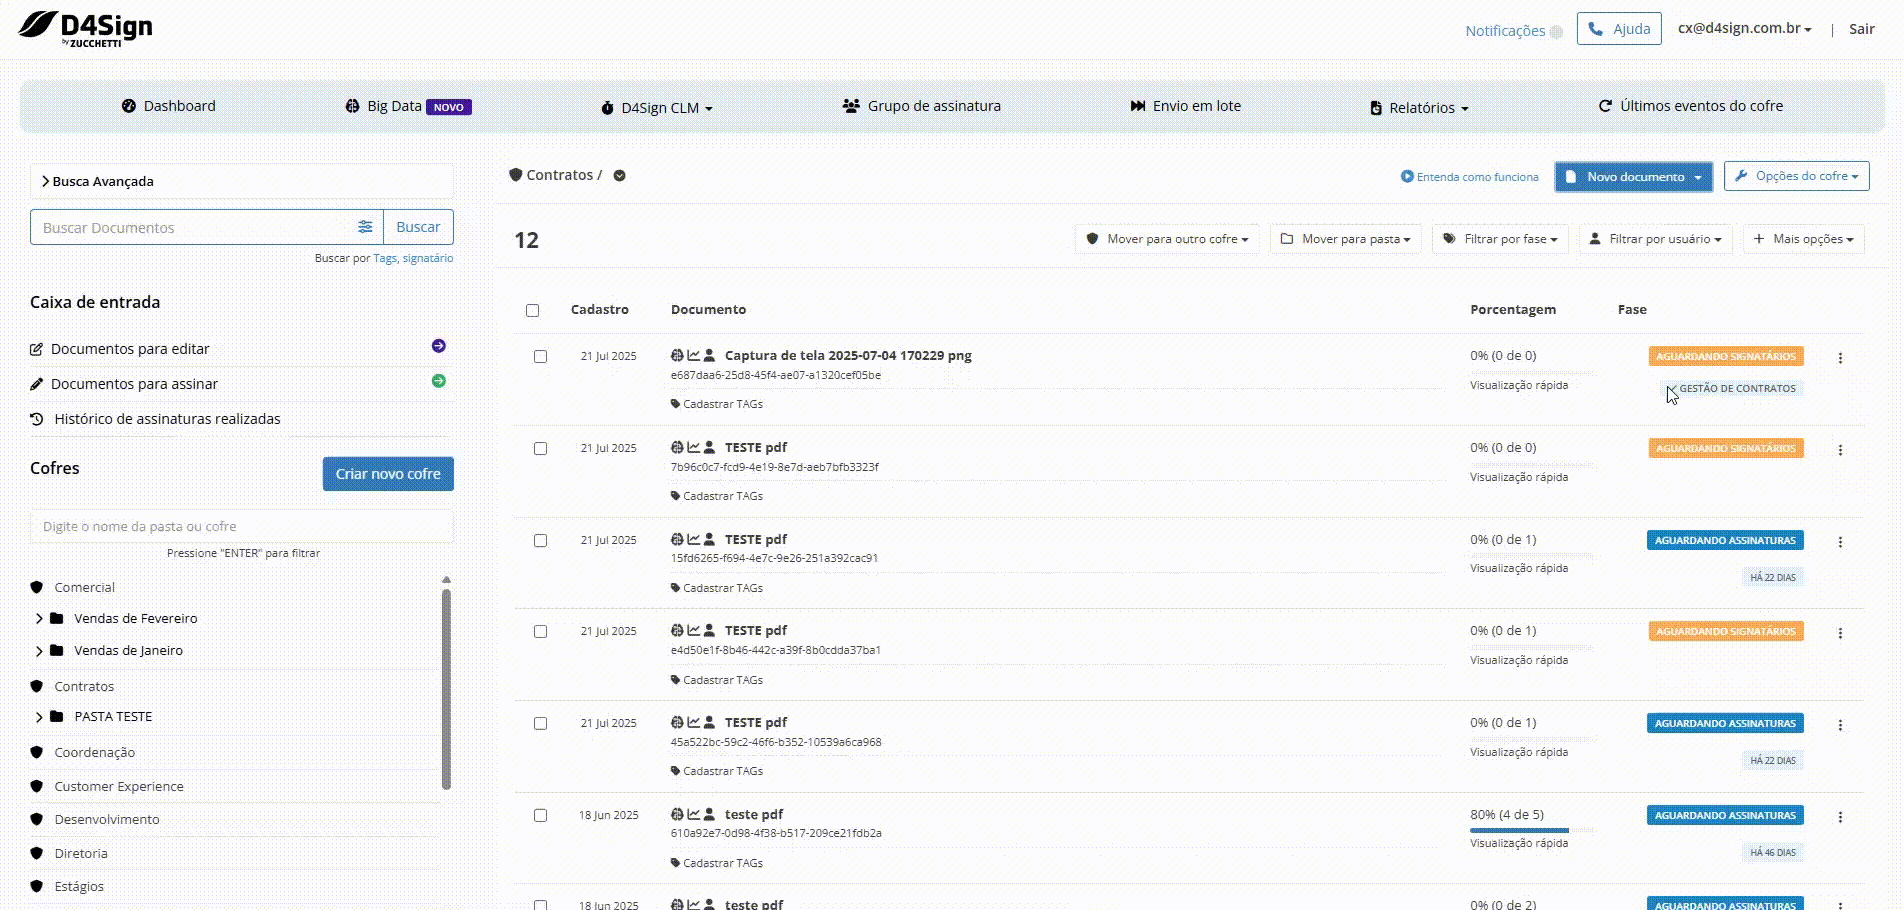
Task: Open the cx@d4sign.com.br account dropdown
Action: (x=1745, y=29)
